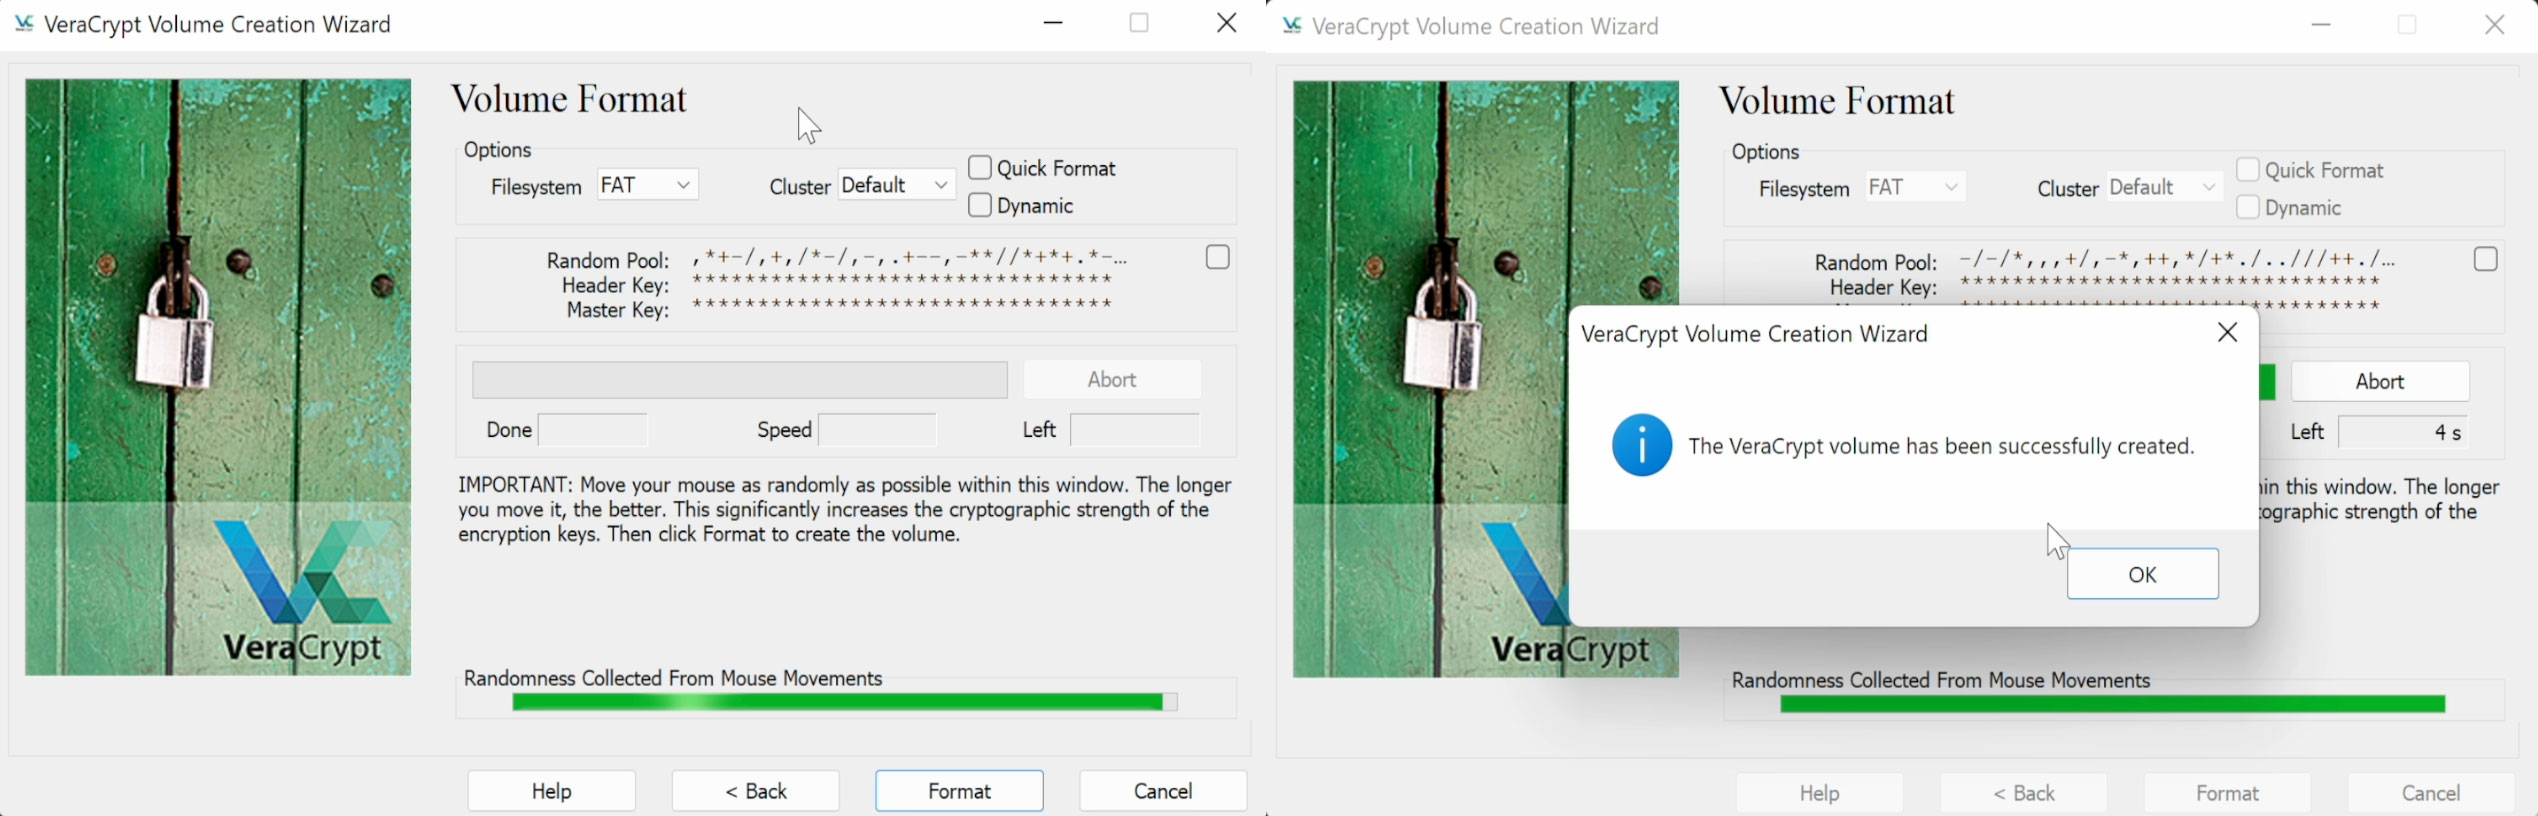Click the VeraCrypt logo icon in the right window's title bar
Screen dimensions: 2538x816
point(1292,25)
